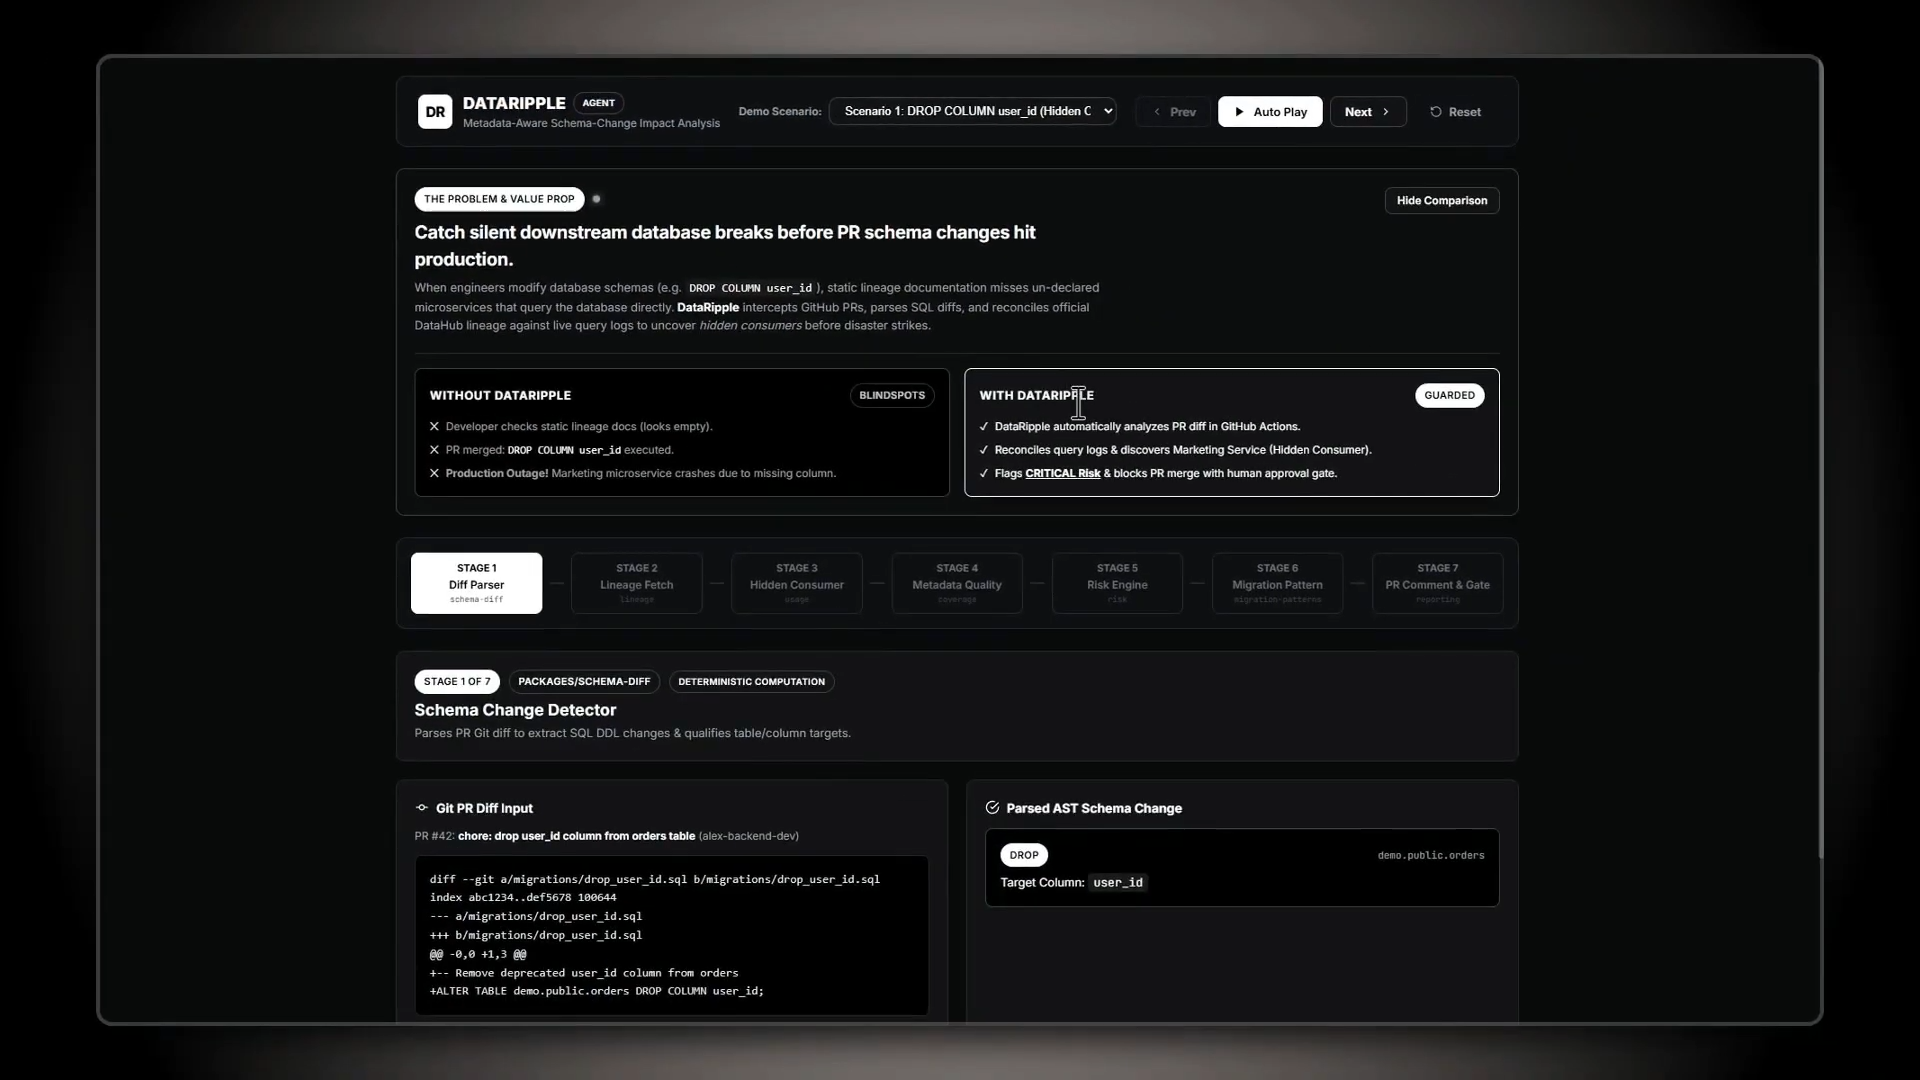Click the Schema Change Detector heading
The image size is (1920, 1080).
click(515, 710)
